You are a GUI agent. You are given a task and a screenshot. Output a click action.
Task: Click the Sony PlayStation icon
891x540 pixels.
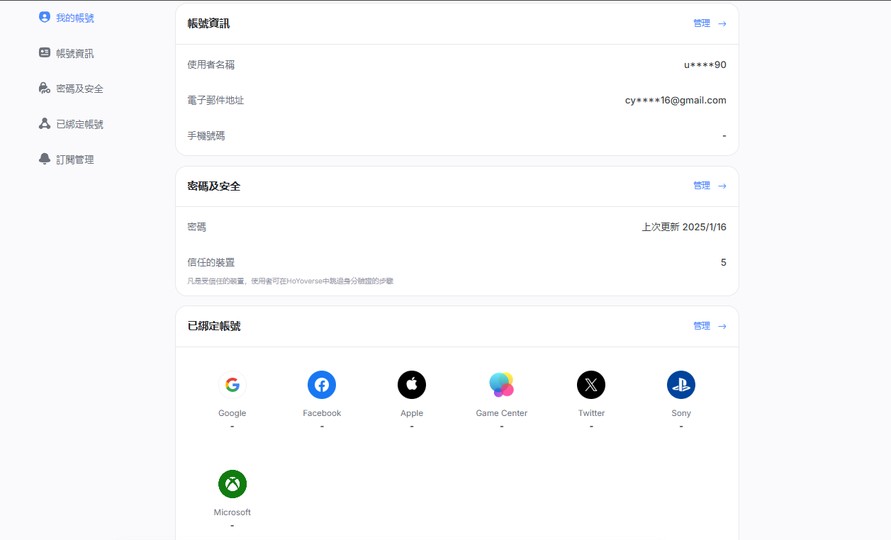tap(681, 385)
